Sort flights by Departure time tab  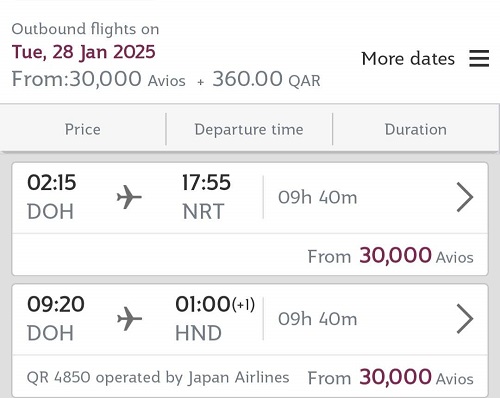[x=249, y=129]
